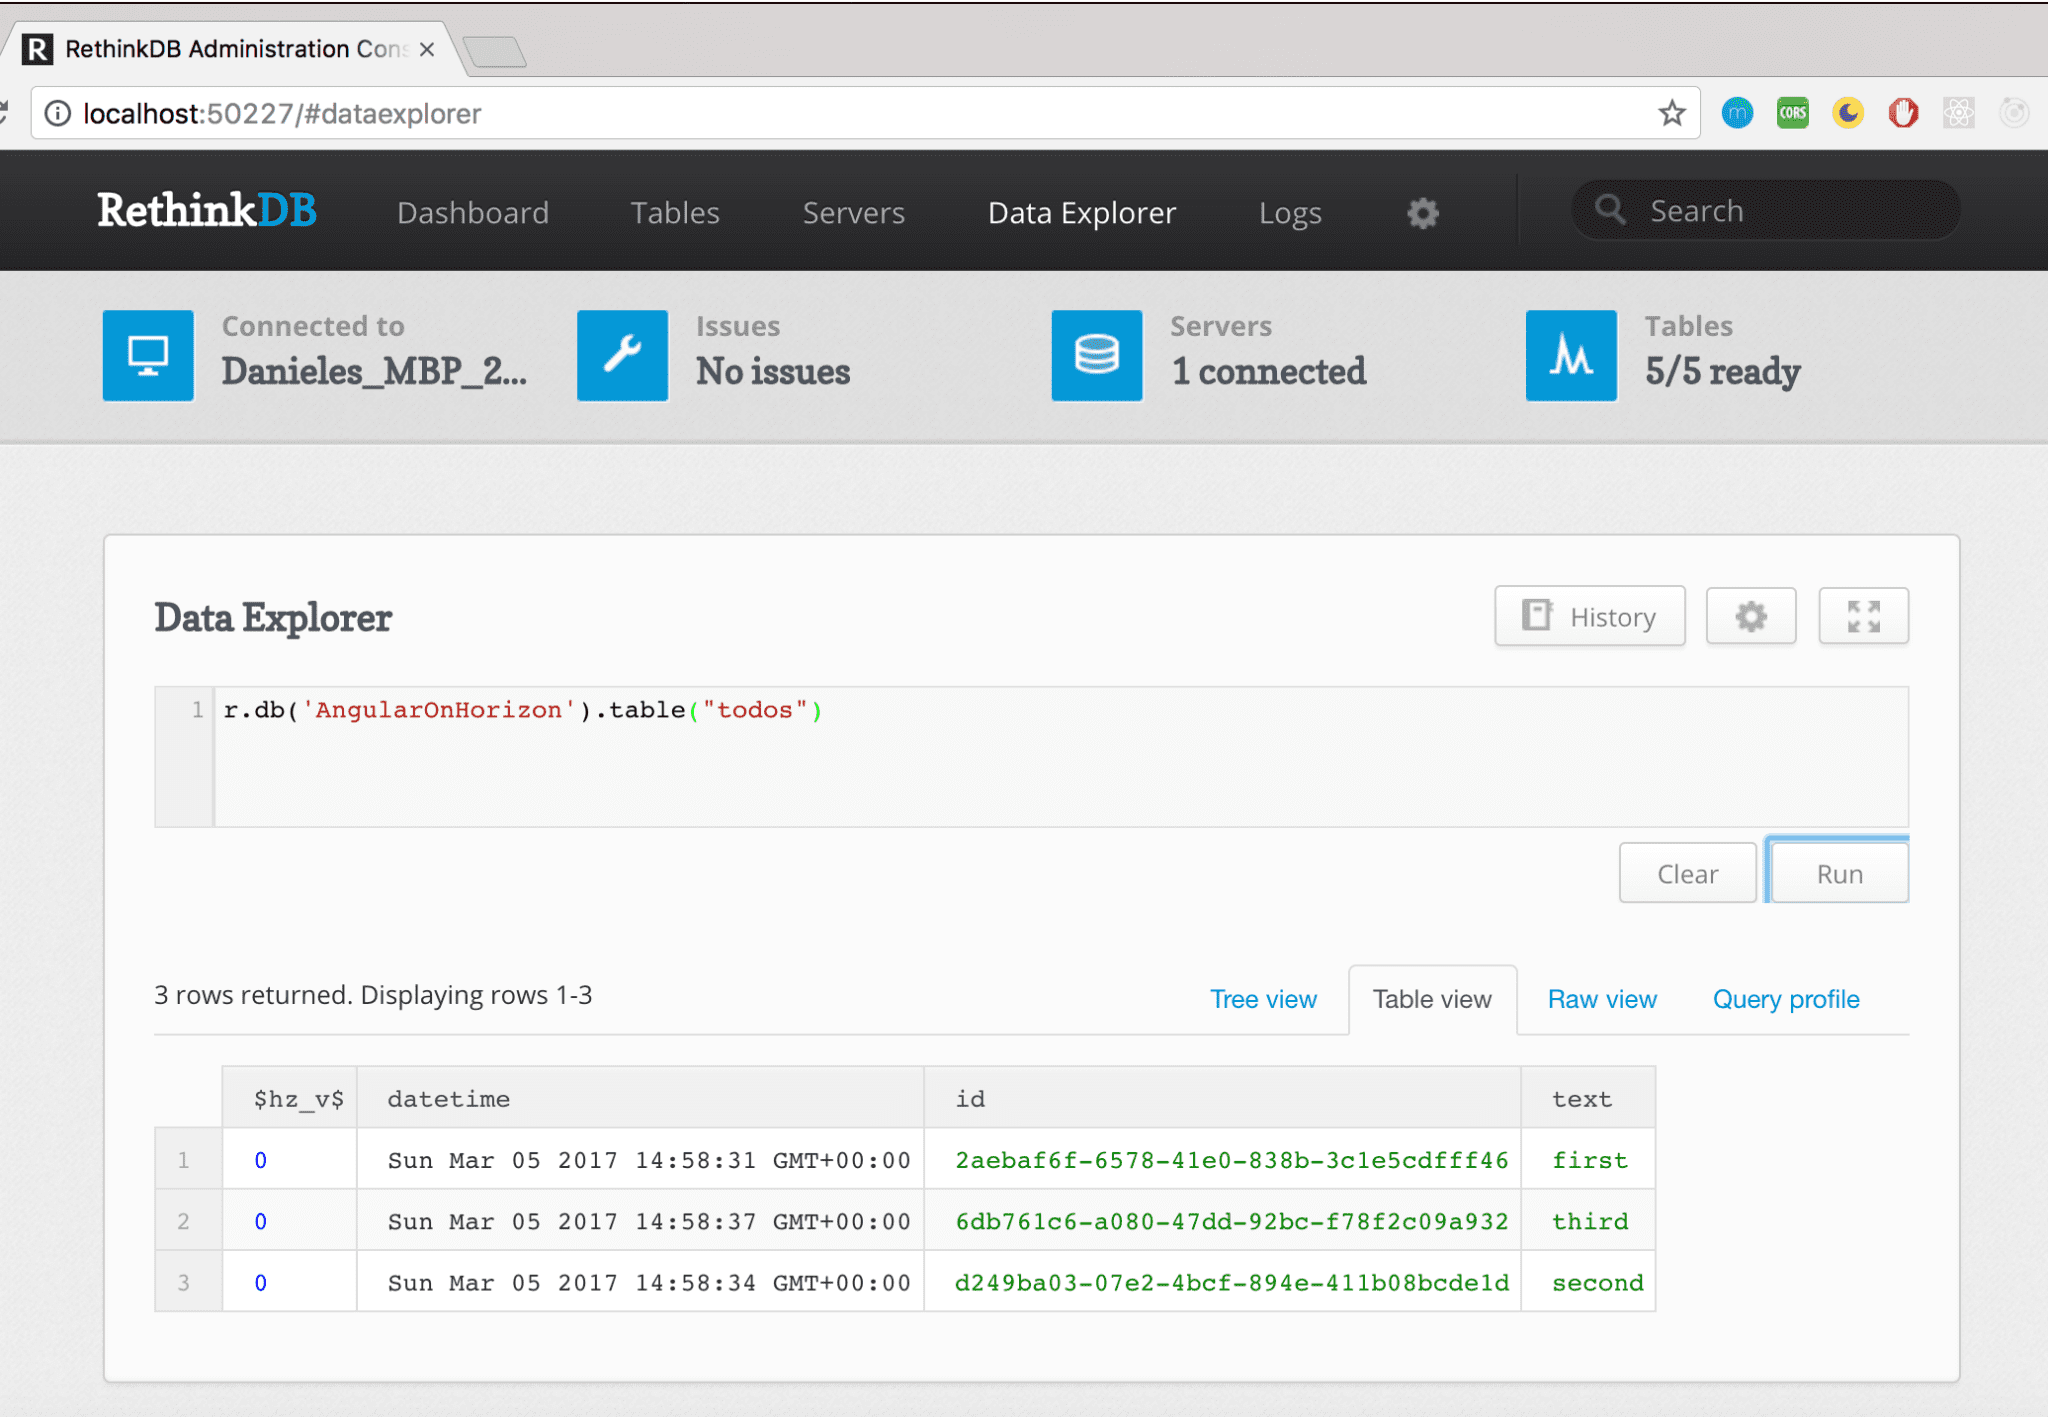
Task: Click the CORS browser extension icon
Action: click(1792, 112)
